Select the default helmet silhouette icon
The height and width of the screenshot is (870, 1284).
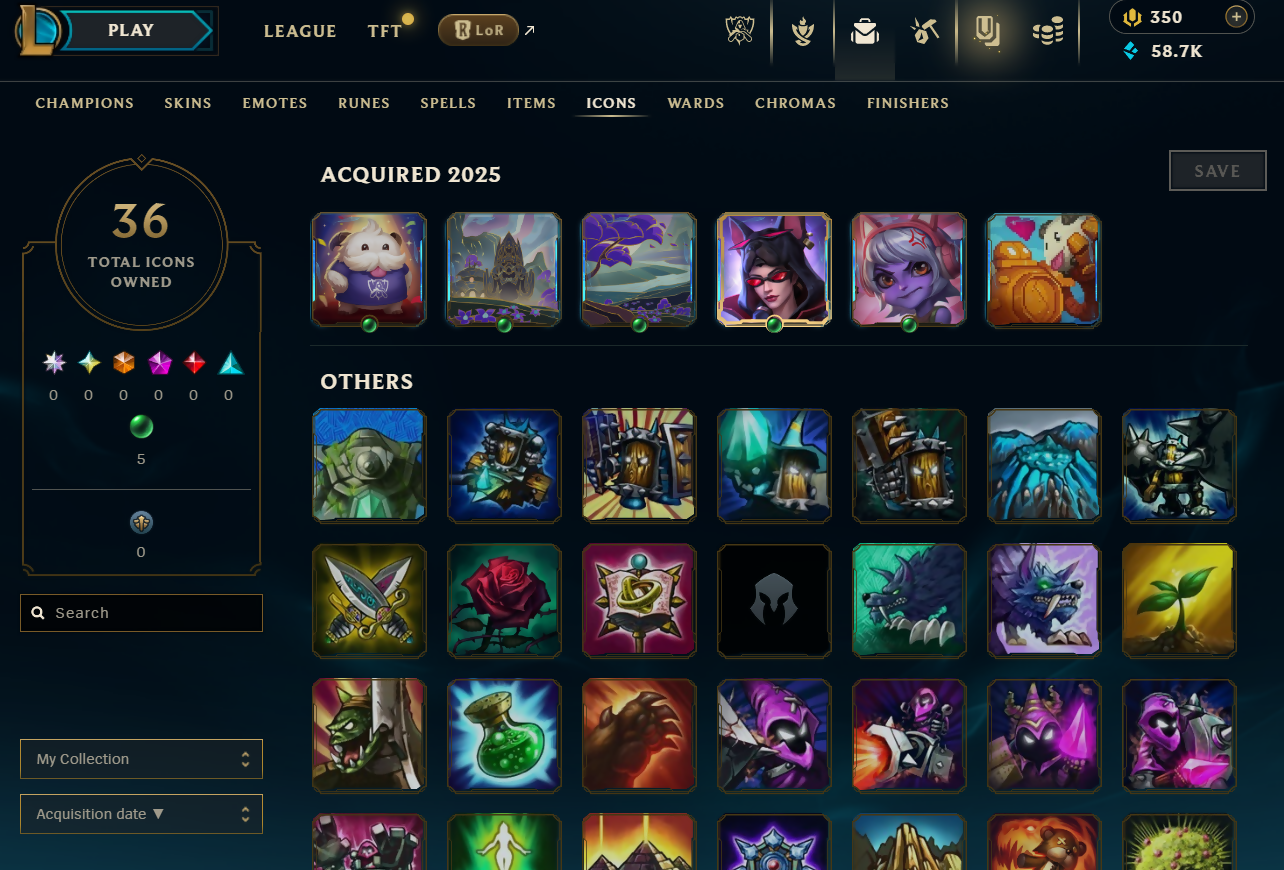click(774, 600)
